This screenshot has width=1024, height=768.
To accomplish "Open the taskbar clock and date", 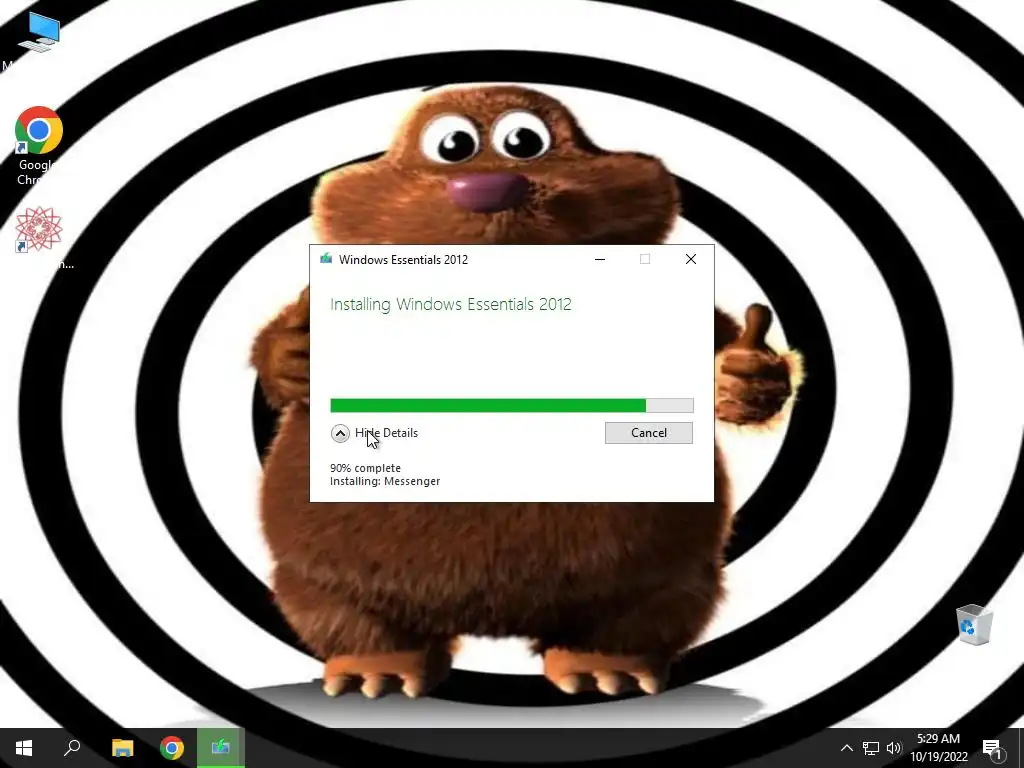I will [938, 748].
